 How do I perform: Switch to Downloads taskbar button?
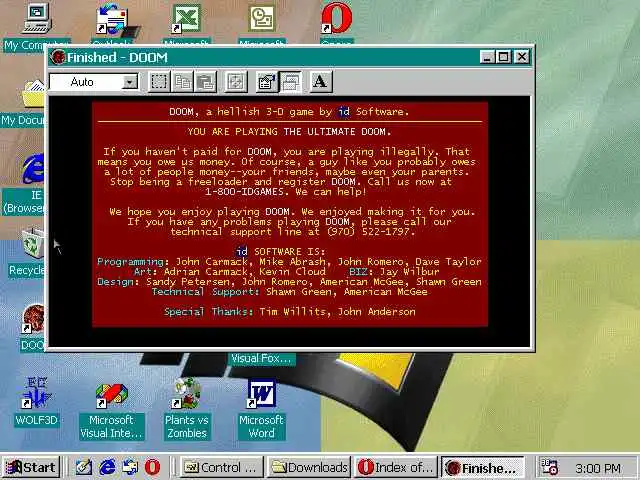[309, 467]
